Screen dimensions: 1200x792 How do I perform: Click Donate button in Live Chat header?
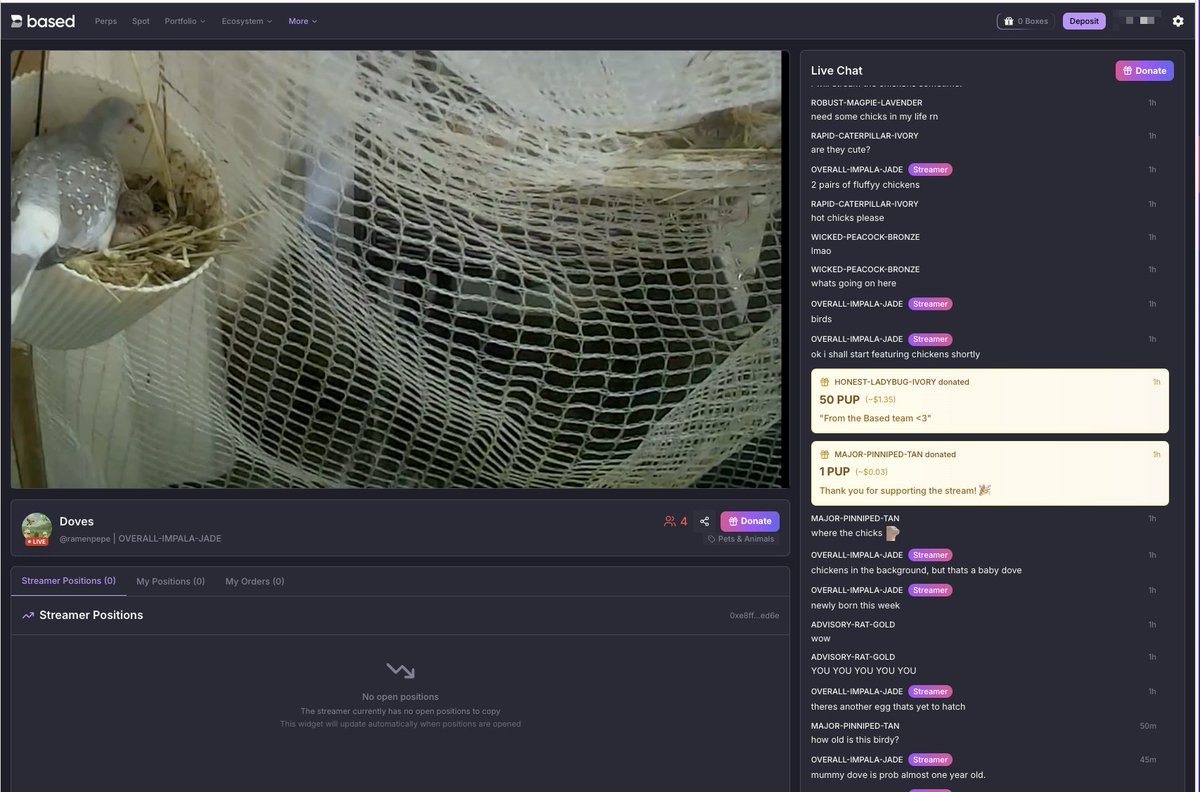1144,71
